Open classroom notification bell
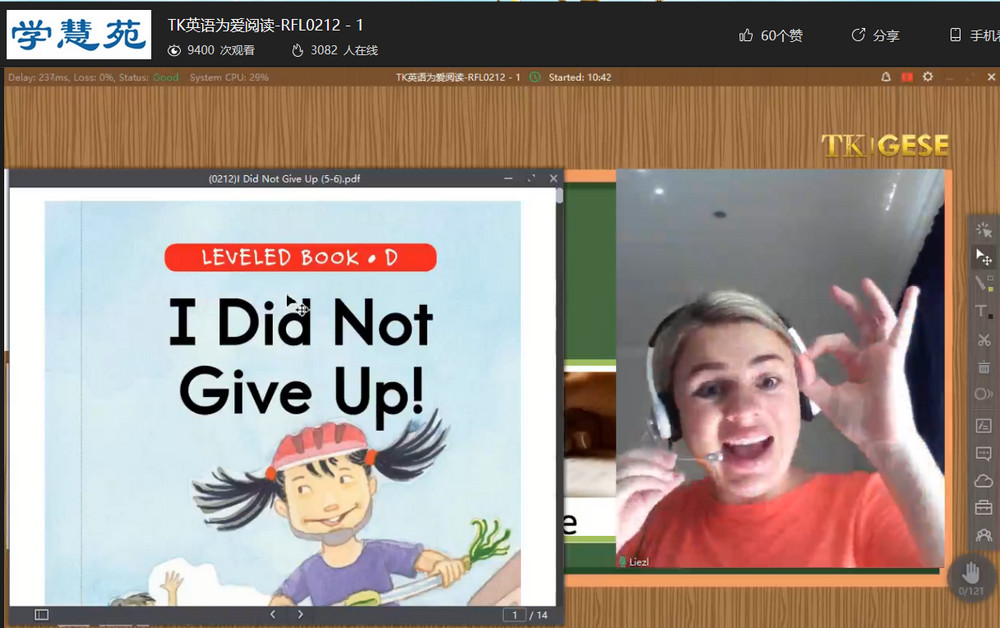 886,77
